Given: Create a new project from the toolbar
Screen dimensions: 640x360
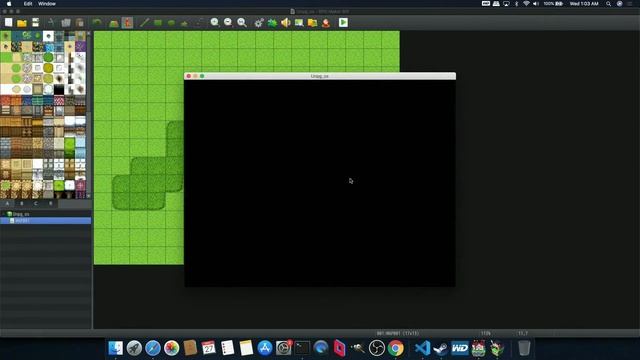Looking at the screenshot, I should click(x=9, y=22).
